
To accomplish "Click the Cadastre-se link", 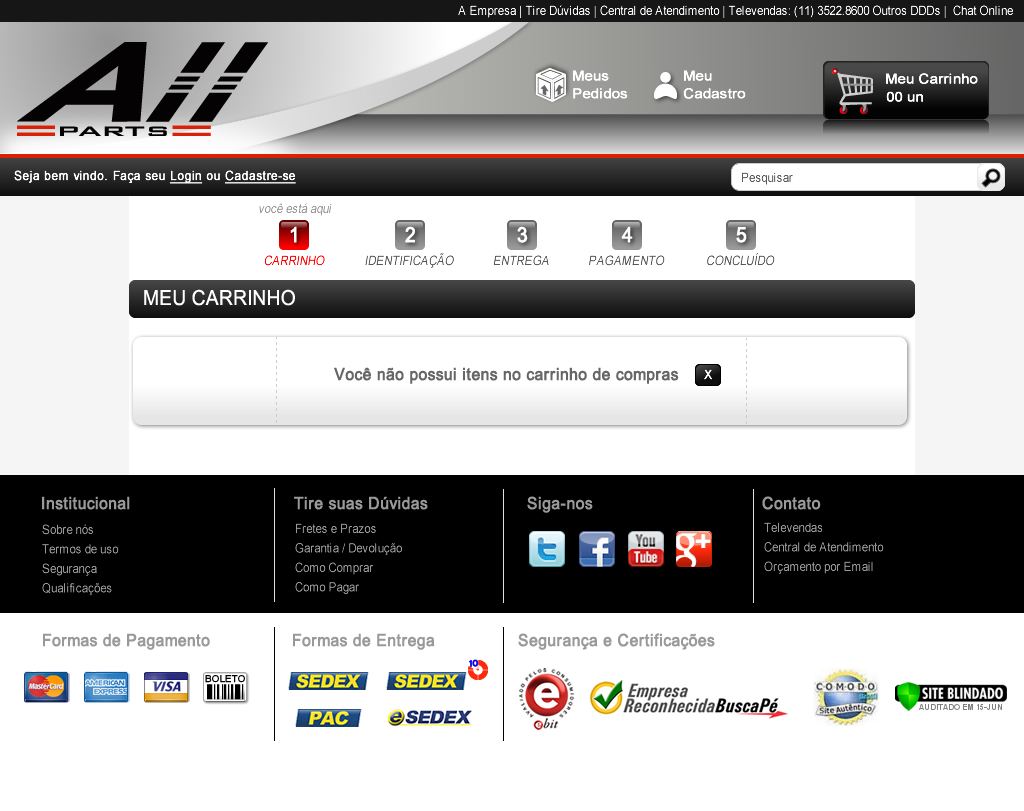I will [260, 176].
